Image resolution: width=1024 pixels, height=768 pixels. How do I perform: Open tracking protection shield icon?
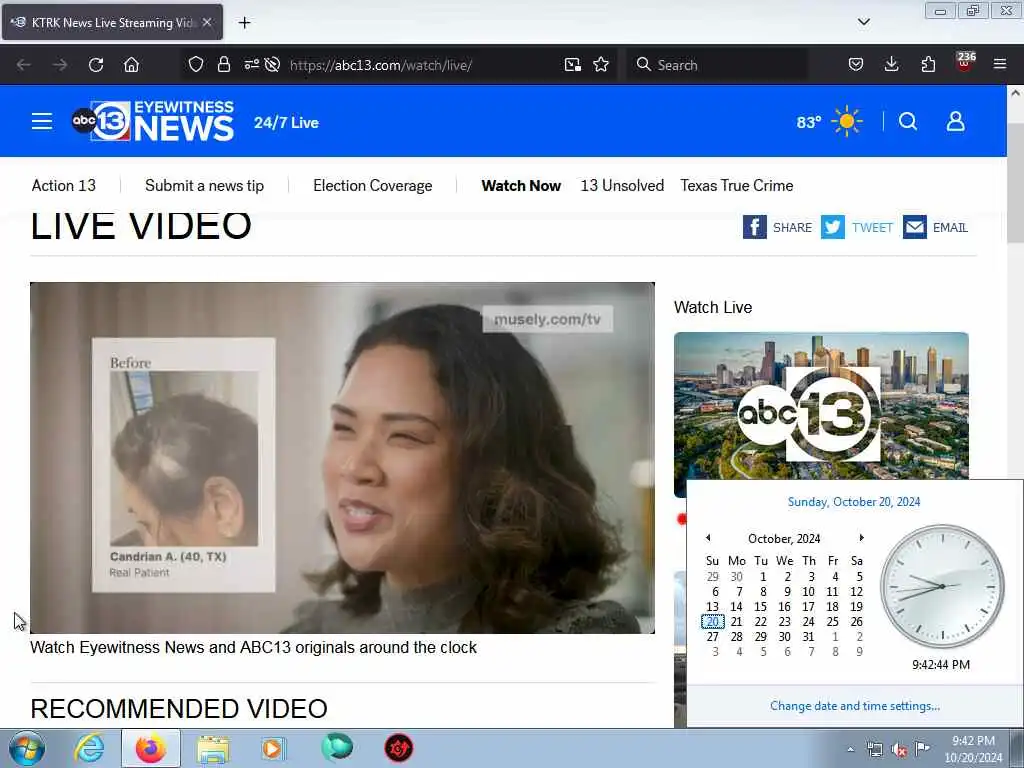pos(196,65)
